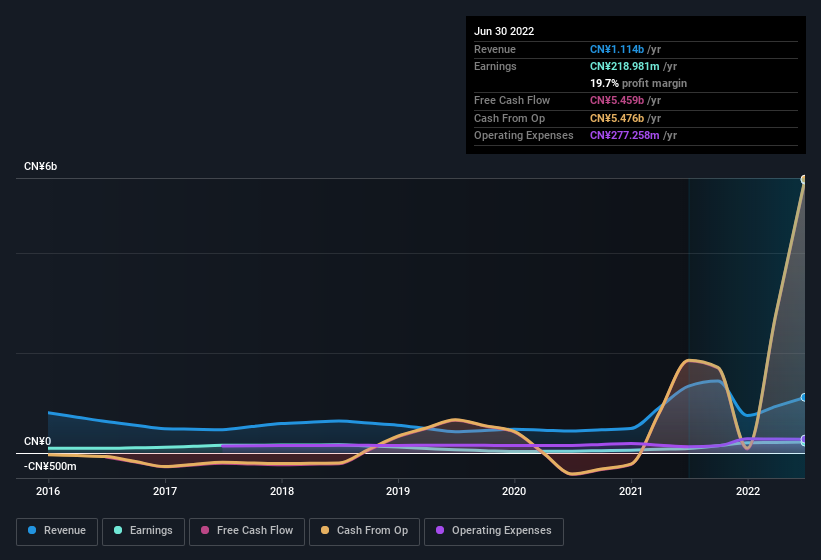Click the Earnings row label in tooltip

495,66
